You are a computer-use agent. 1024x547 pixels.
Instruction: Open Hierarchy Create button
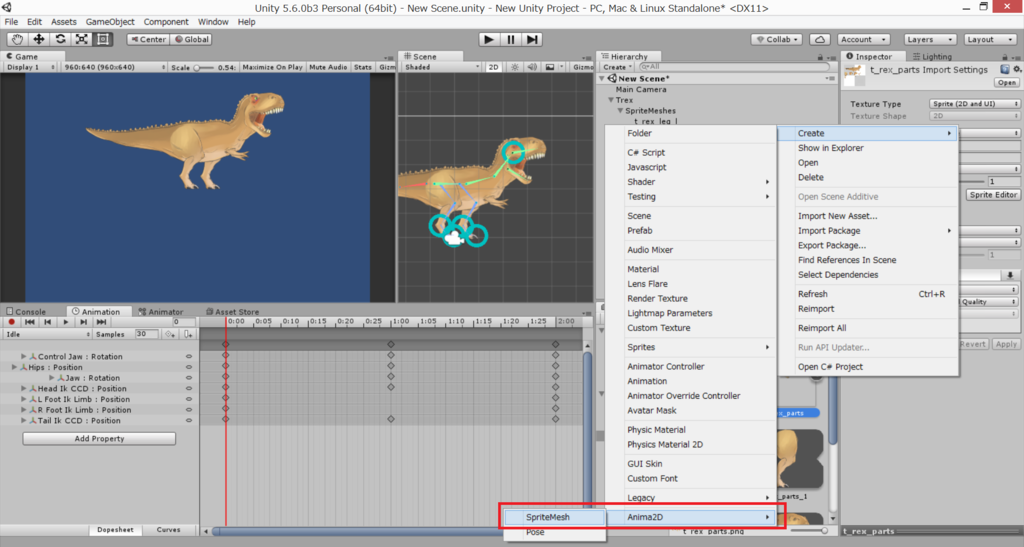[x=617, y=67]
